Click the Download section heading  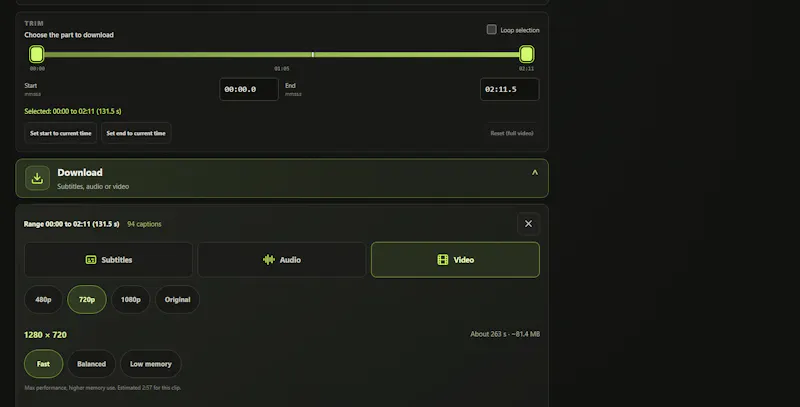(x=80, y=172)
